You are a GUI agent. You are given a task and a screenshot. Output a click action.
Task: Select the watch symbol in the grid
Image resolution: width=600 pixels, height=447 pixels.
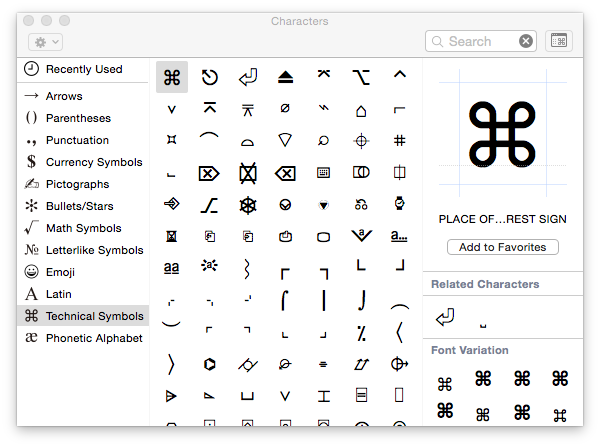coord(399,205)
